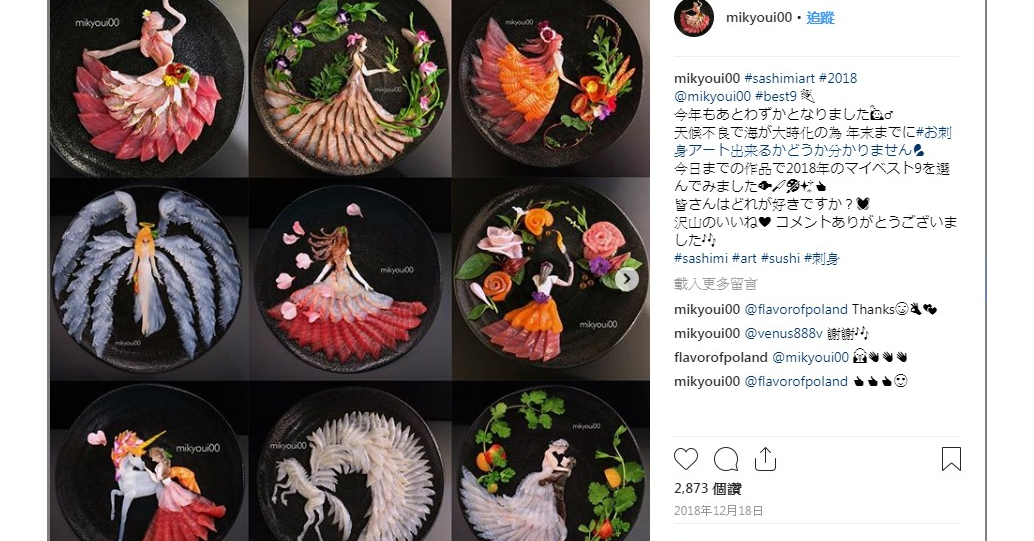Open mikyoui00 profile picture avatar
Viewport: 1034px width, 541px height.
[x=694, y=17]
